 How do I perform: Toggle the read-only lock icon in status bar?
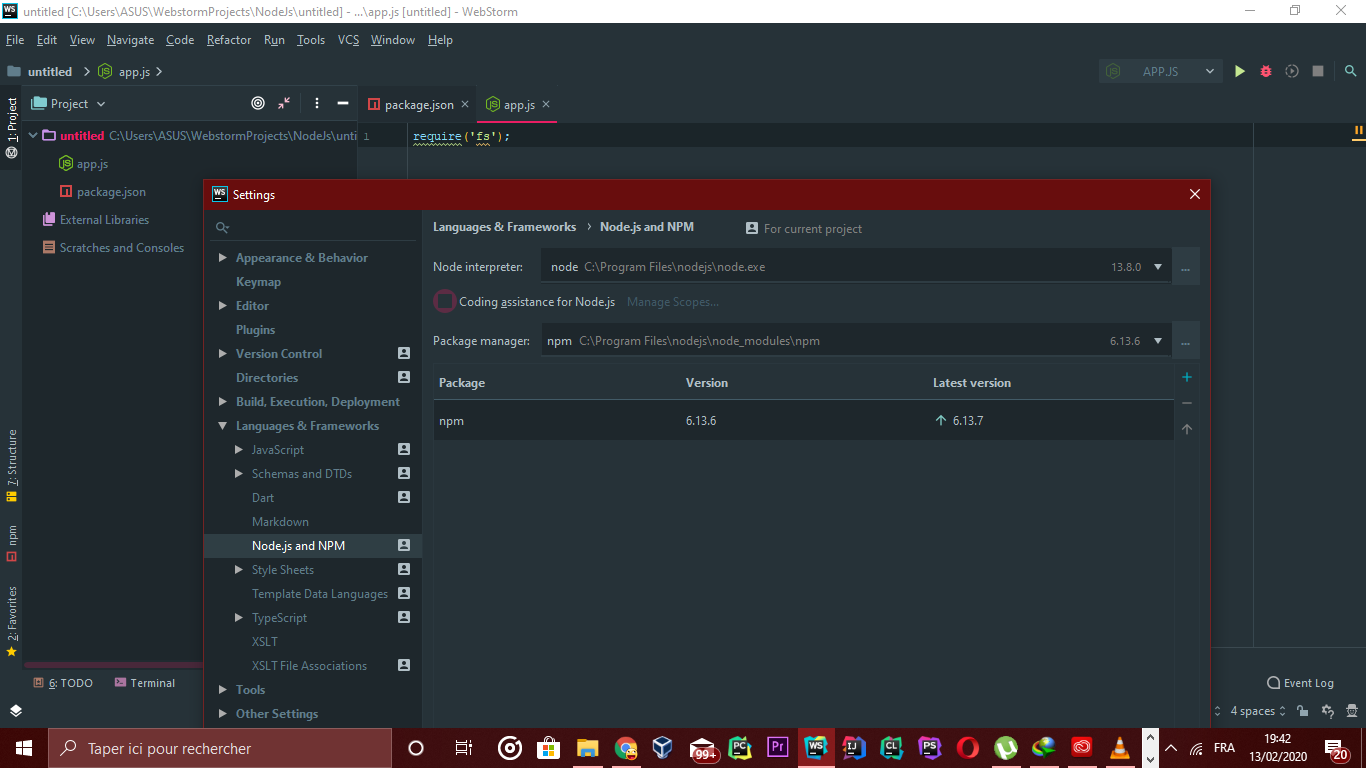(x=1303, y=711)
